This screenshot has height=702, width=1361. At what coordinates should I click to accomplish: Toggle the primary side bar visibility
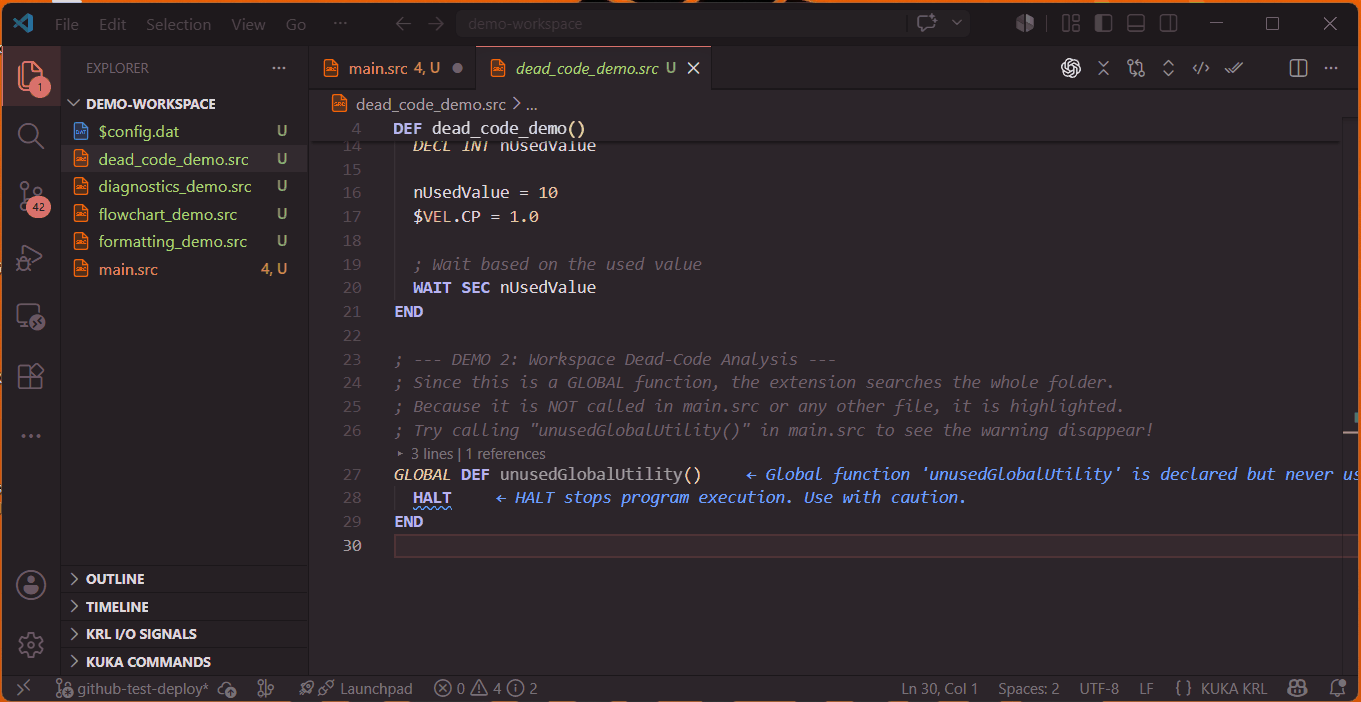pos(1103,23)
